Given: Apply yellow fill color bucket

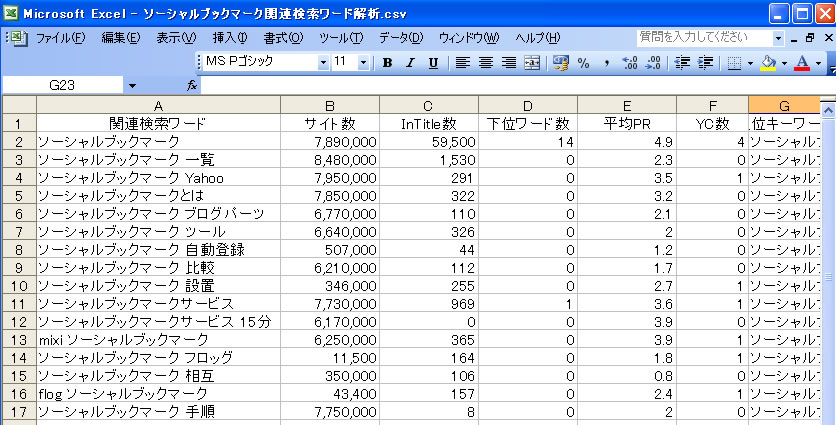Looking at the screenshot, I should coord(769,63).
